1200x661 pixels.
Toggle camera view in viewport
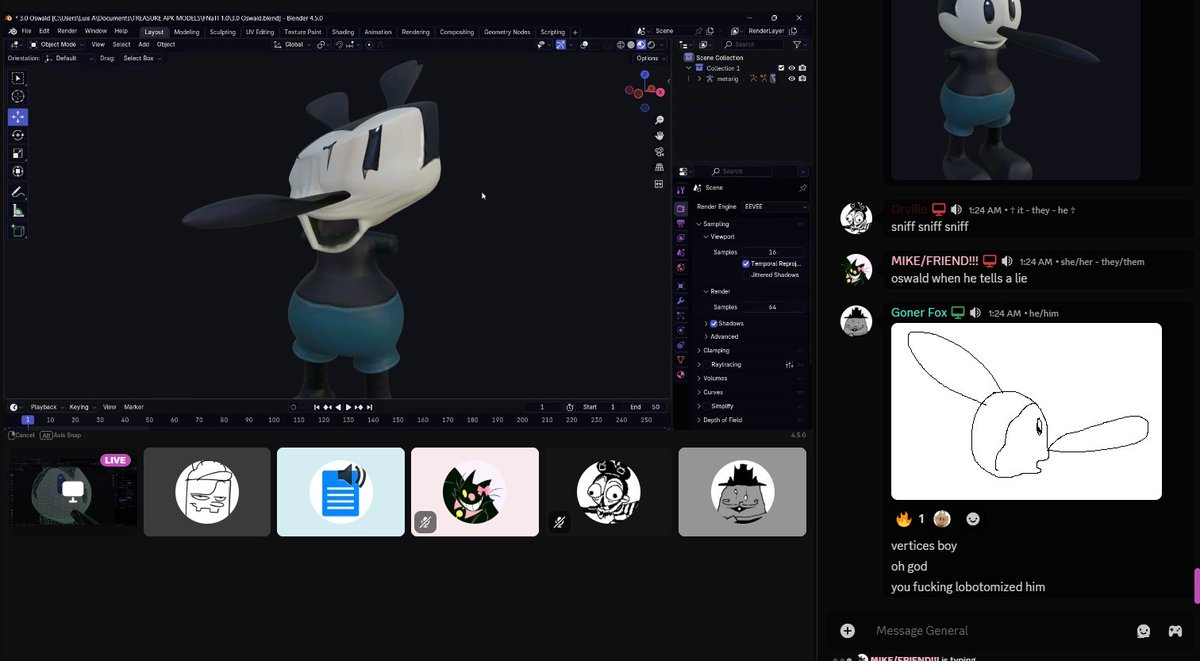tap(659, 152)
